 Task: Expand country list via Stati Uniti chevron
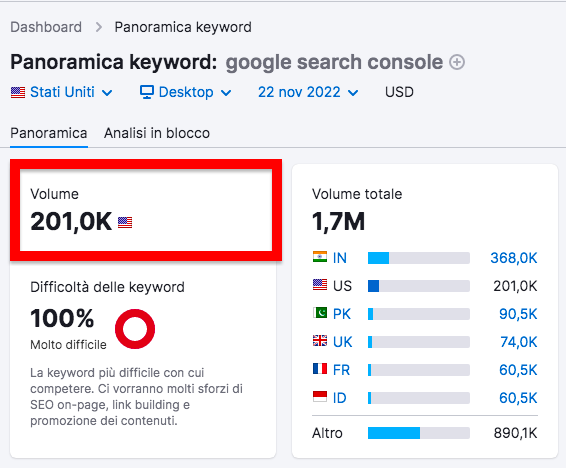pos(107,93)
